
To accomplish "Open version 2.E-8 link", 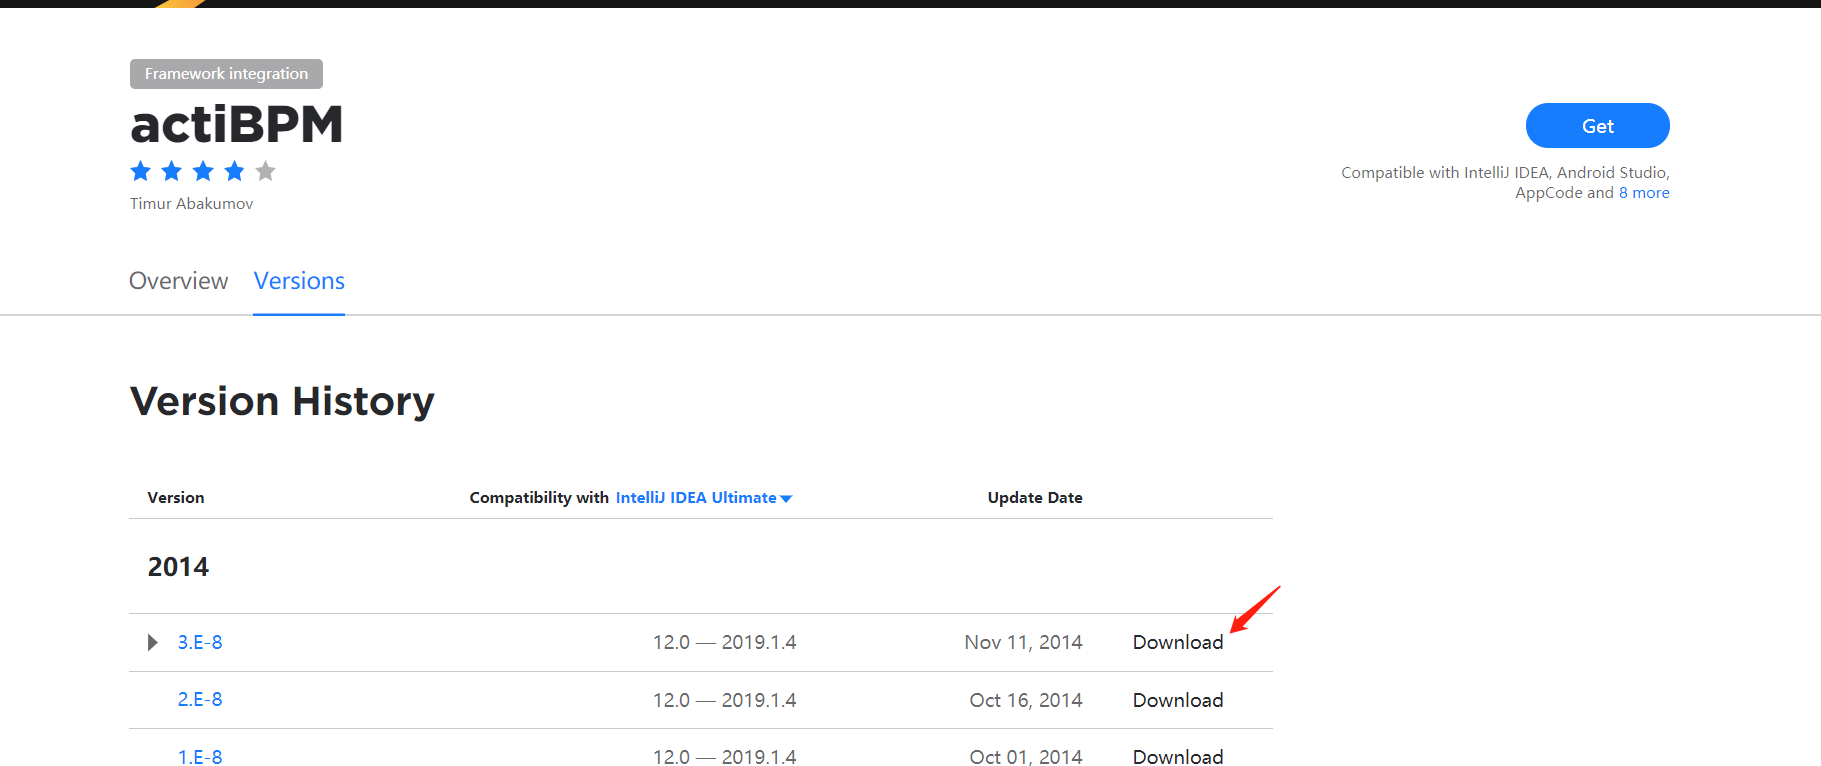I will pyautogui.click(x=200, y=700).
